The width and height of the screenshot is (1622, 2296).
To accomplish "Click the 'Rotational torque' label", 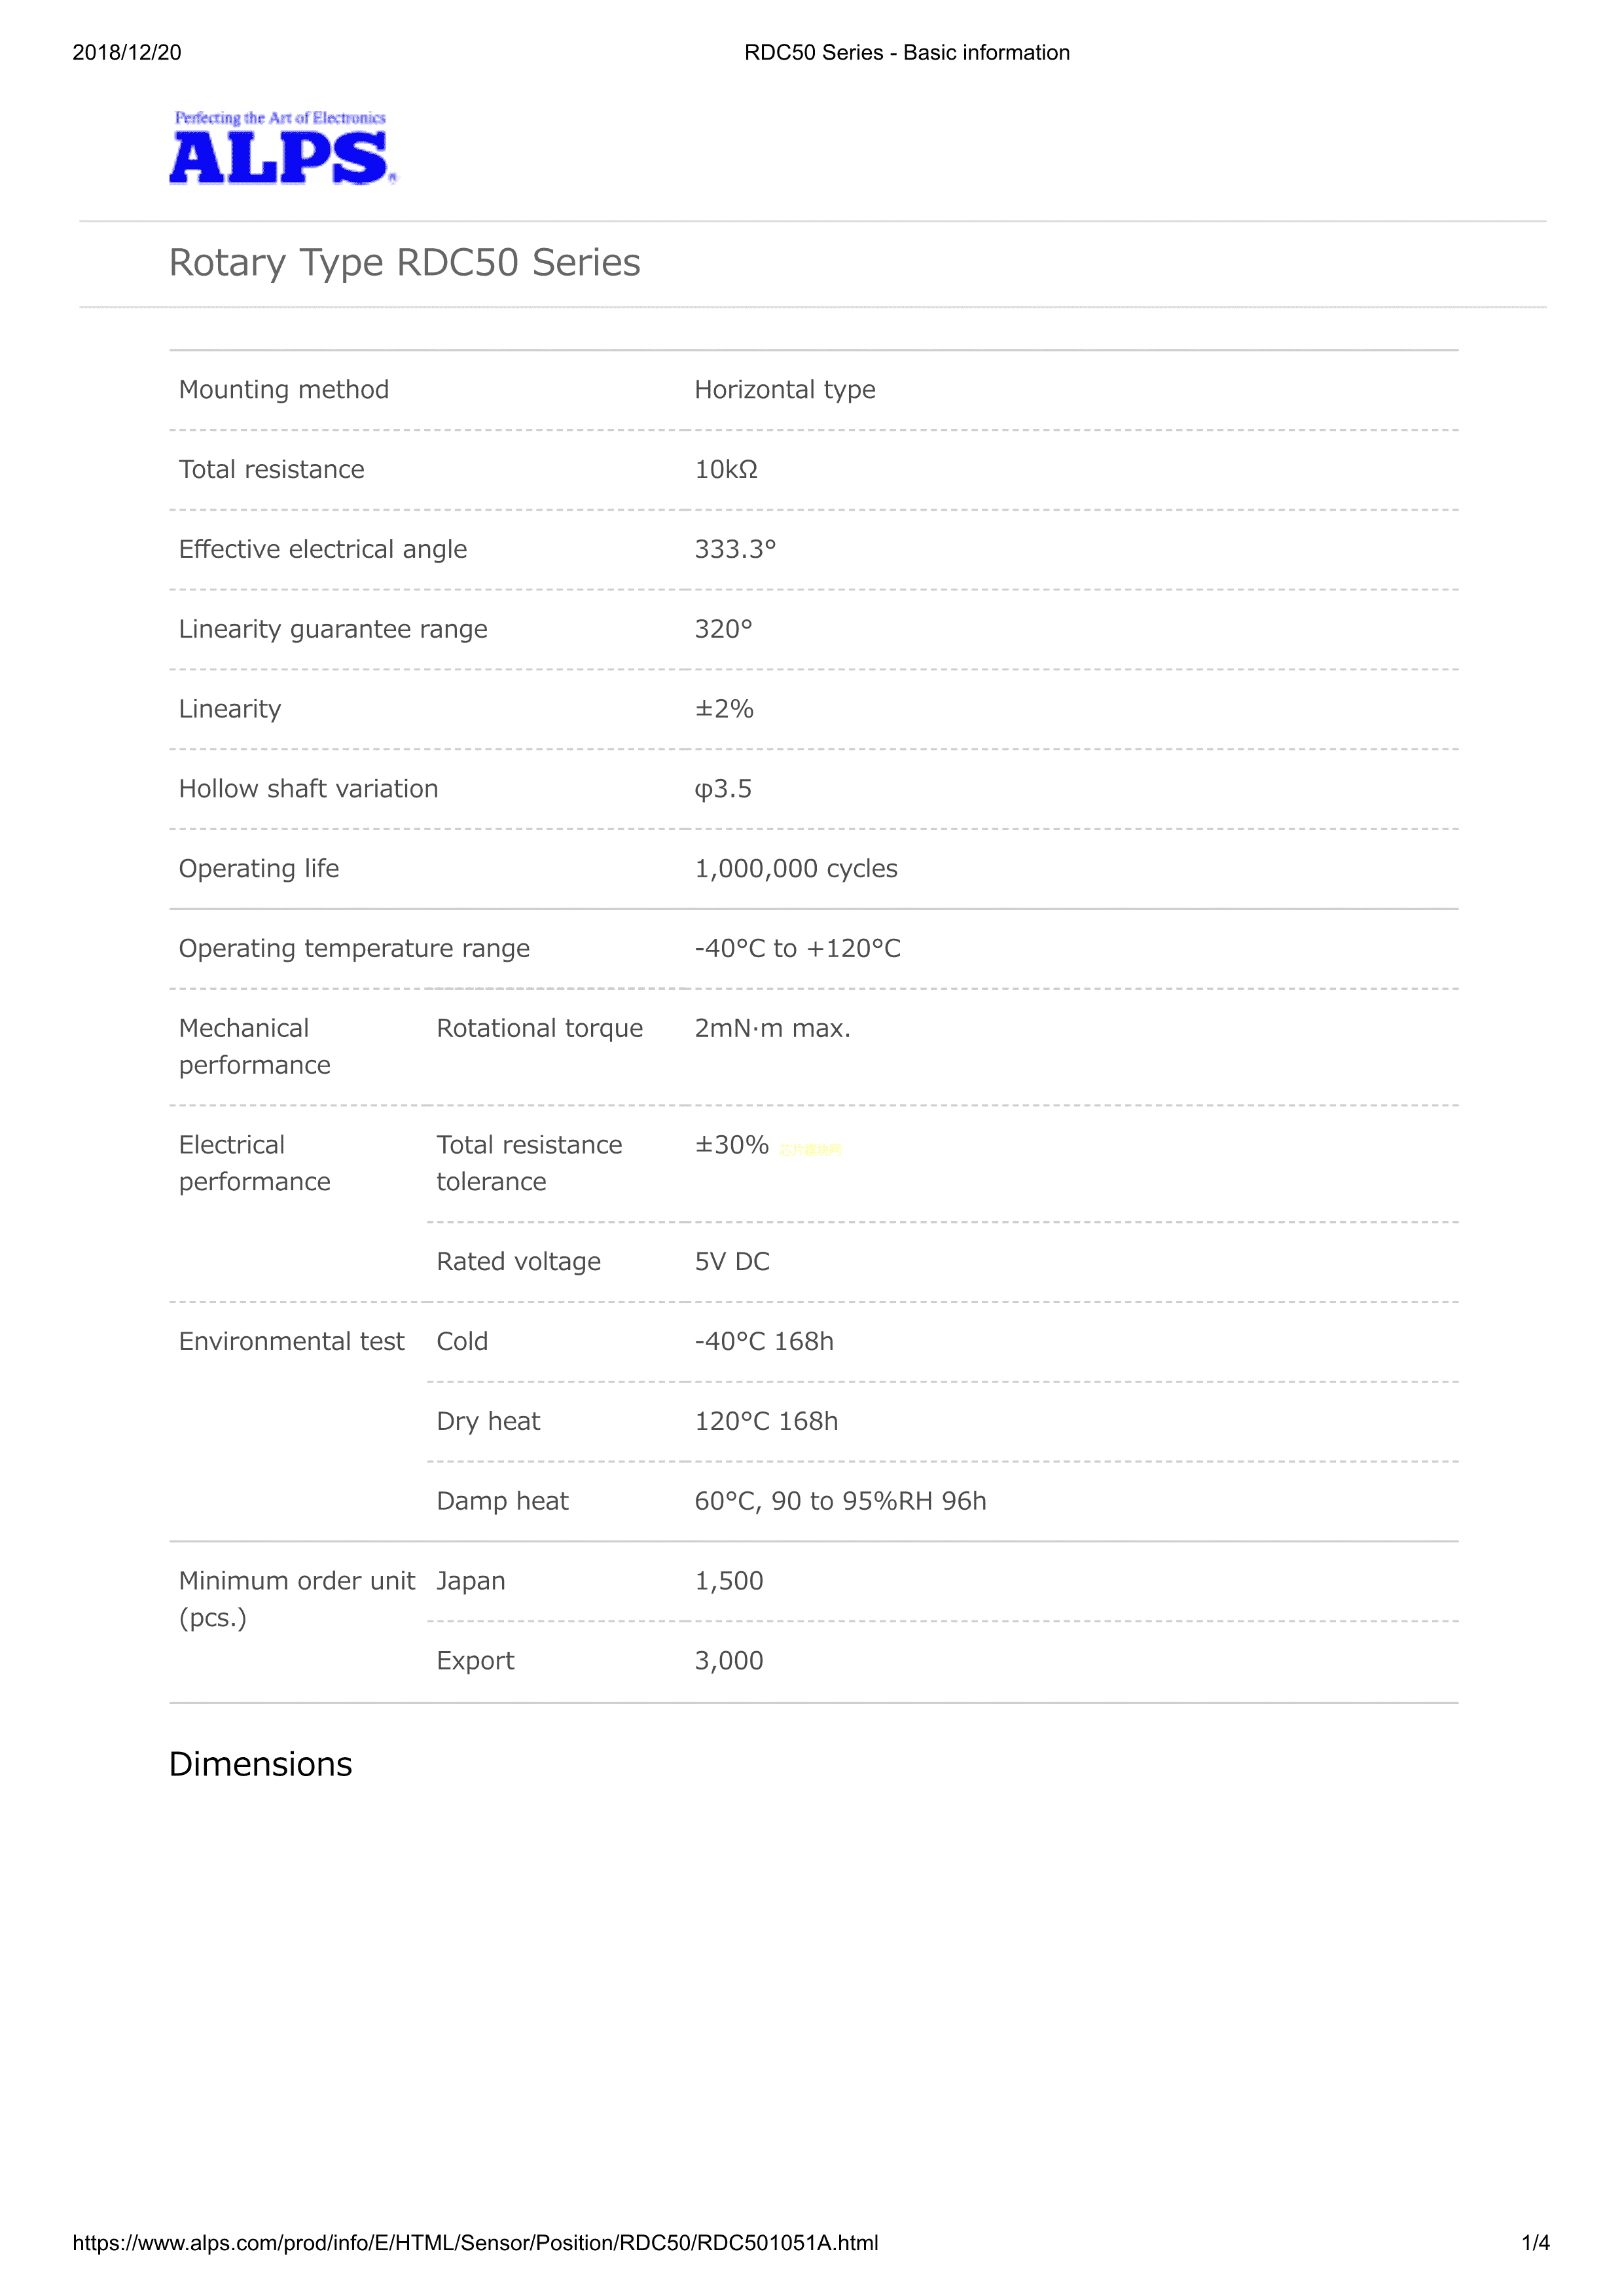I will [539, 1029].
